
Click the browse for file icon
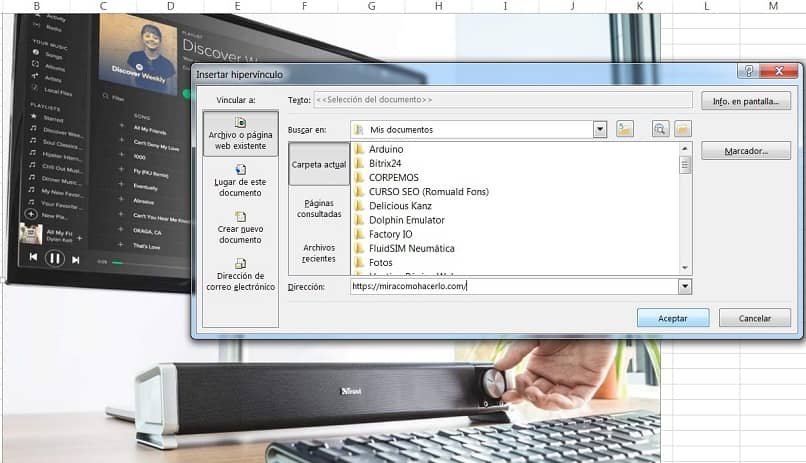pyautogui.click(x=683, y=129)
